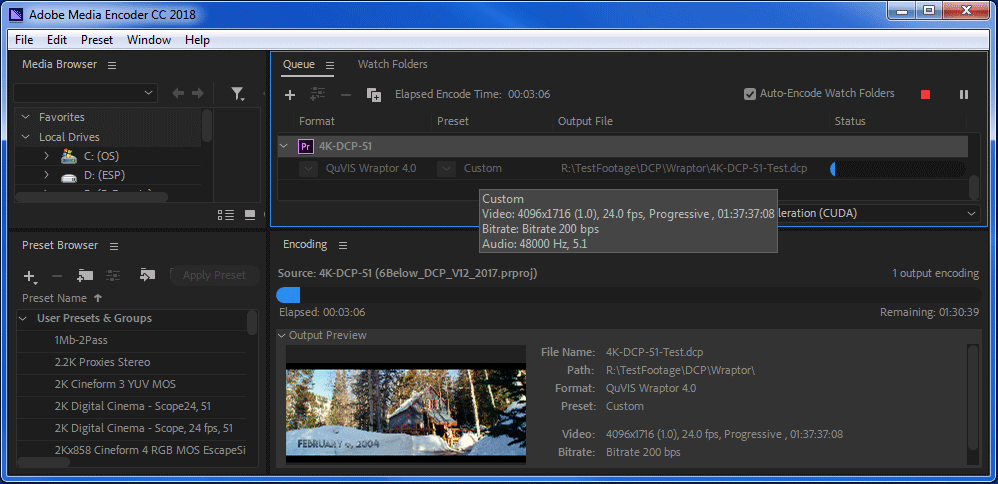Click the Media Browser back arrow
This screenshot has height=484, width=998.
coord(179,94)
